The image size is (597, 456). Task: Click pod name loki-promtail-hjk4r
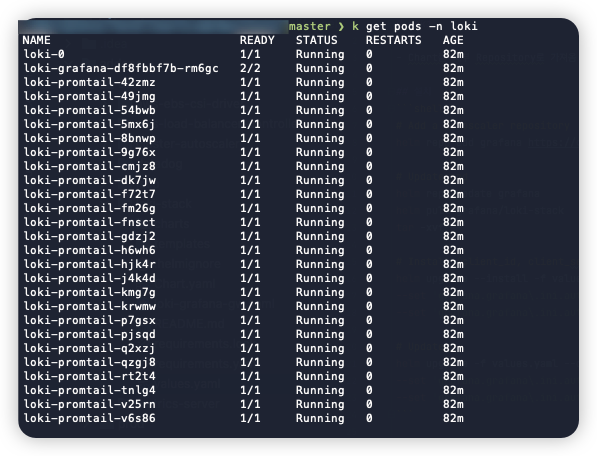pyautogui.click(x=89, y=265)
